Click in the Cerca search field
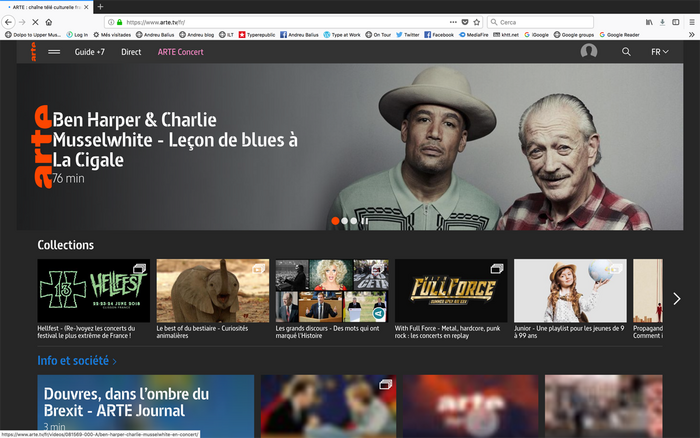The height and width of the screenshot is (438, 700). tap(541, 22)
